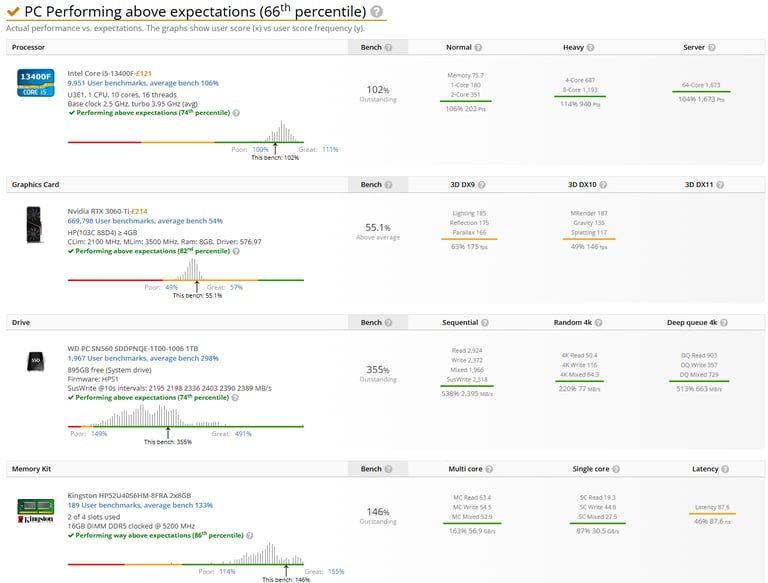Open 1,967 User benchmarks drive link

point(143,358)
